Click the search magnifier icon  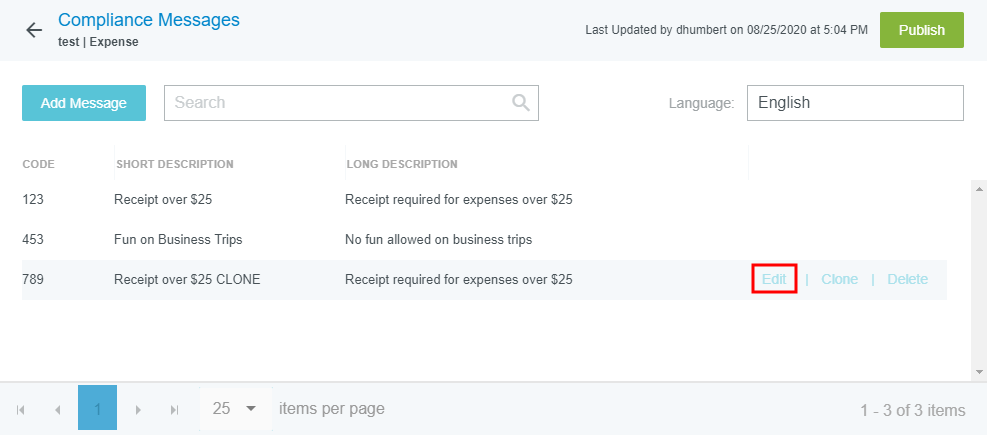520,102
